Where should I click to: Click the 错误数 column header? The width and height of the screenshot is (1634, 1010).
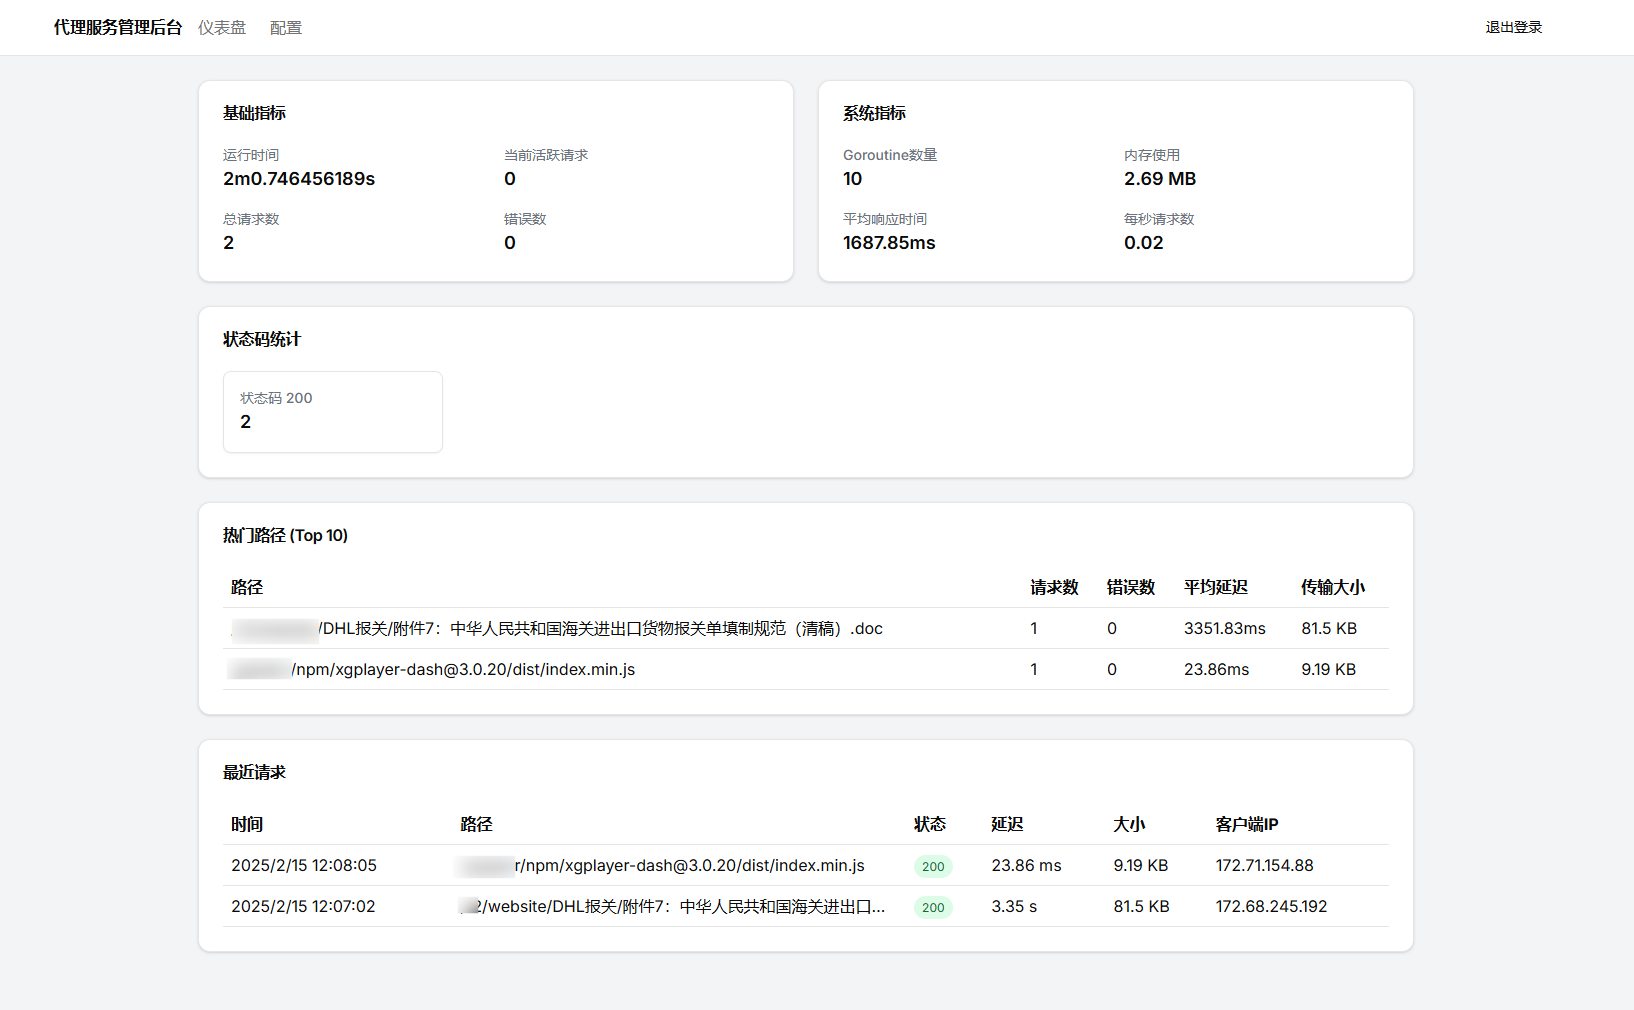(x=1130, y=588)
